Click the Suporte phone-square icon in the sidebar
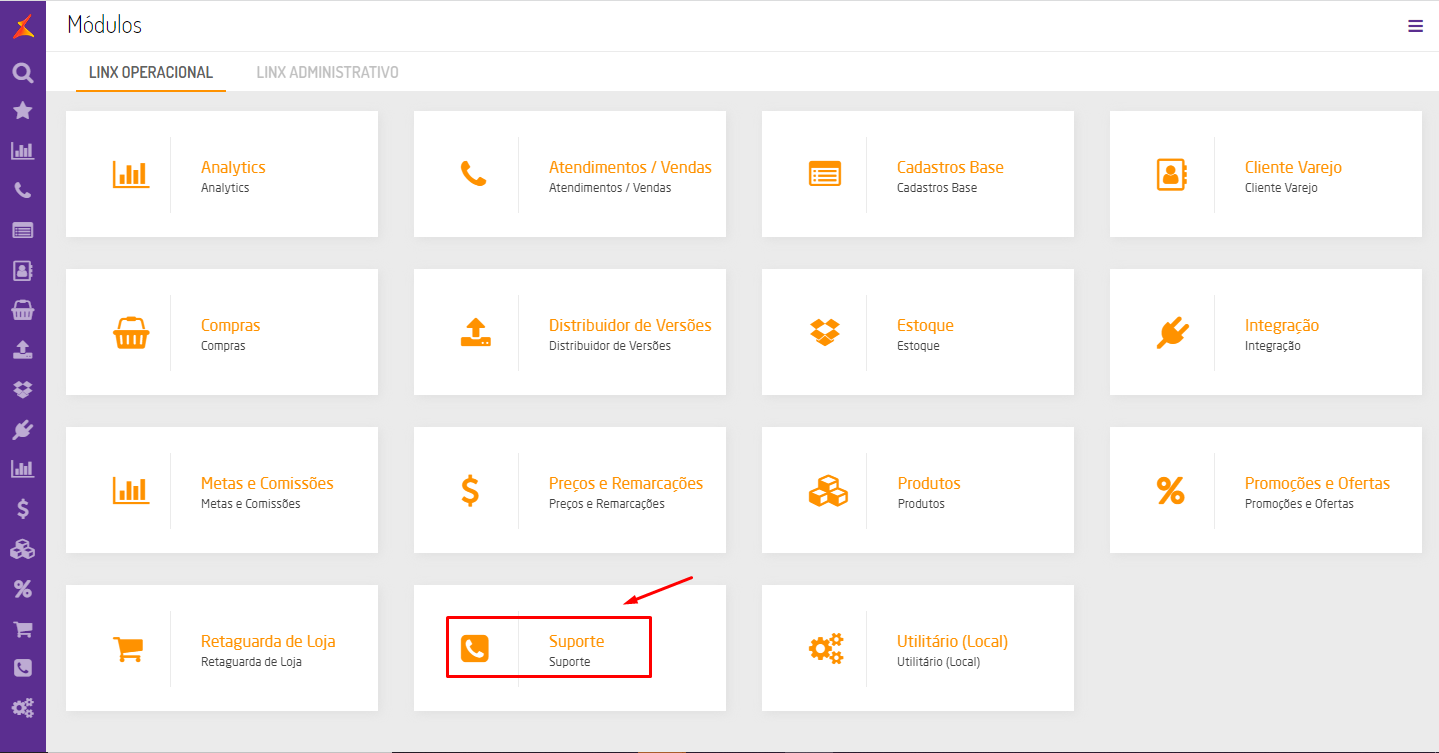Screen dimensions: 1439x753 (x=22, y=668)
